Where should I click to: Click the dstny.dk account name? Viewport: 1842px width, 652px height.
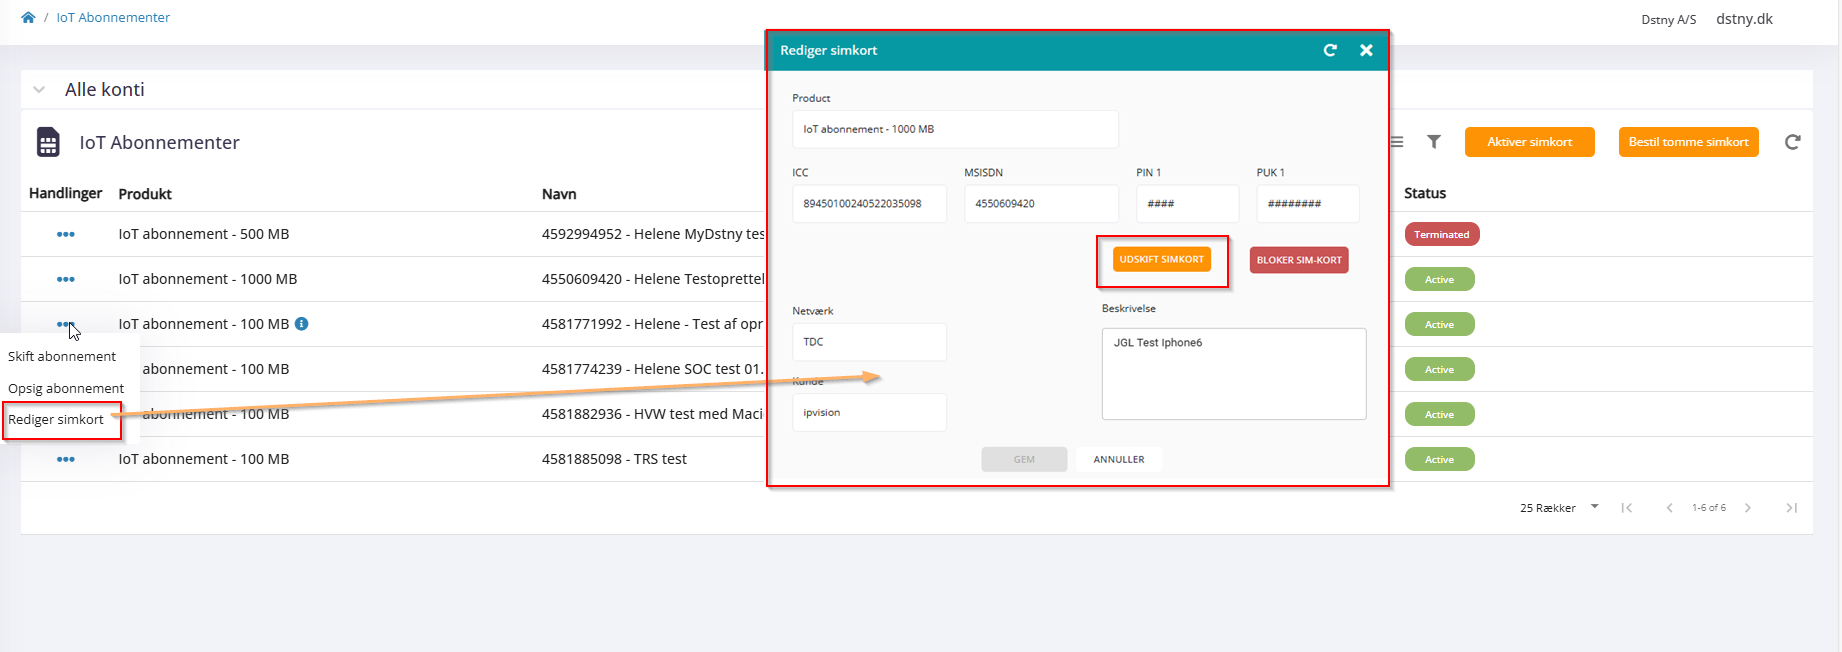click(1744, 19)
